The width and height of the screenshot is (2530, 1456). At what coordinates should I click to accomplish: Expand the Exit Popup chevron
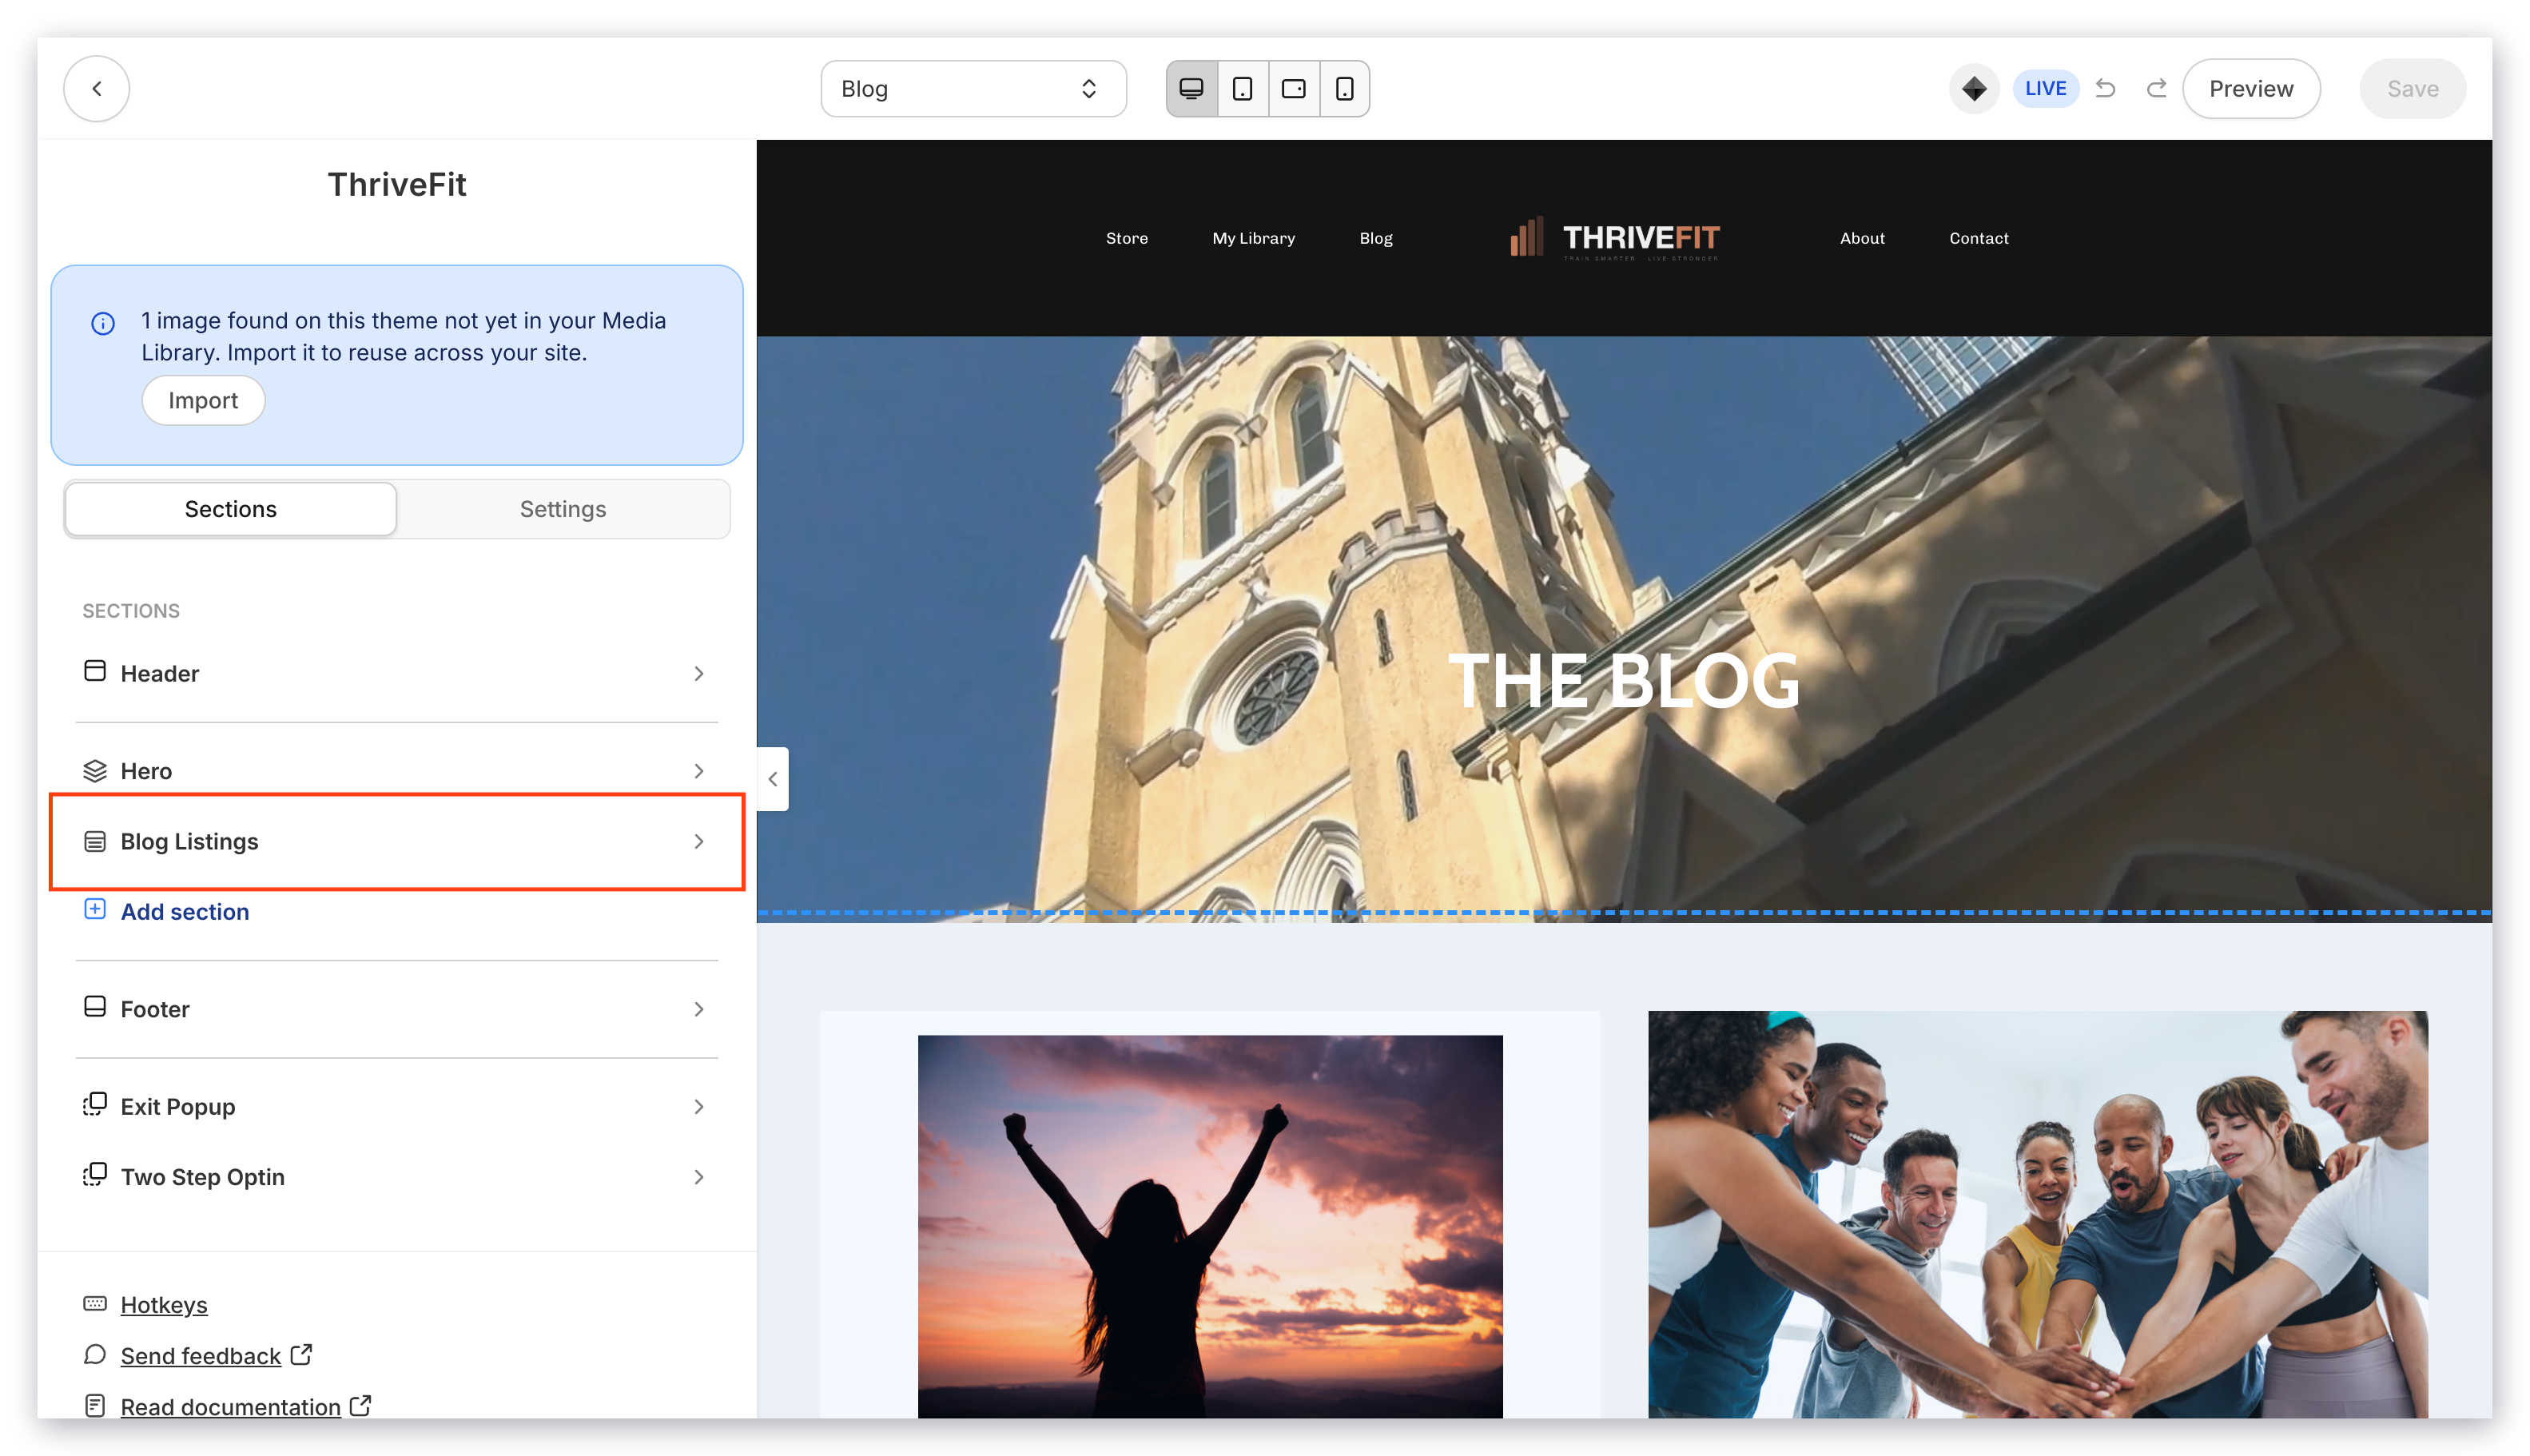pos(699,1107)
